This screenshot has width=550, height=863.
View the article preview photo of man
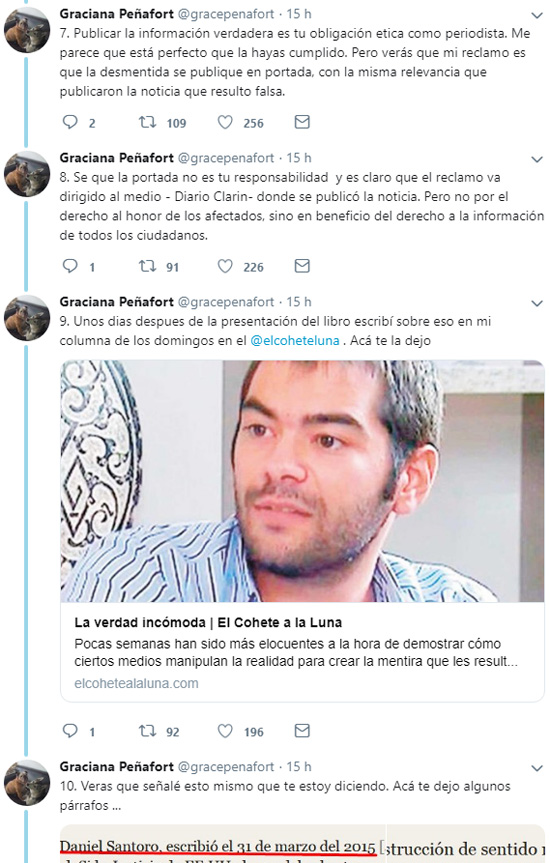302,481
